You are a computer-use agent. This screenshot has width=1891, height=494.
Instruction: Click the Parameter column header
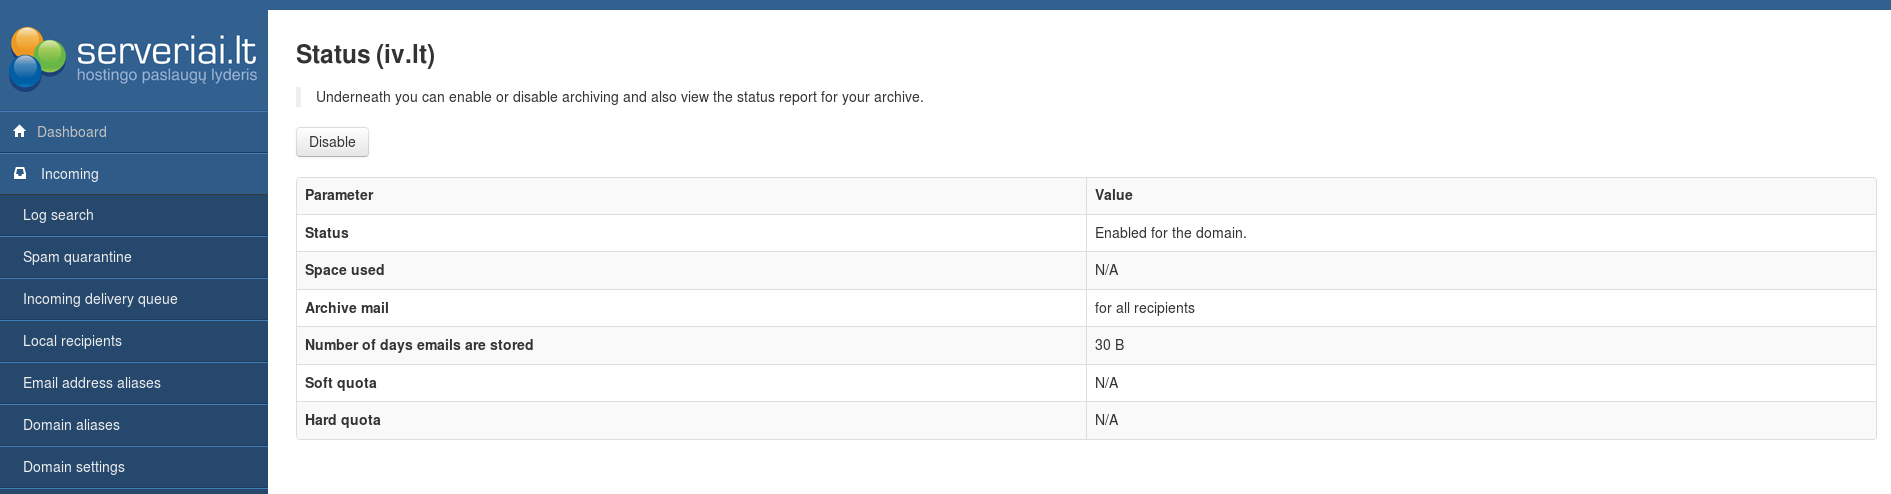(x=339, y=195)
